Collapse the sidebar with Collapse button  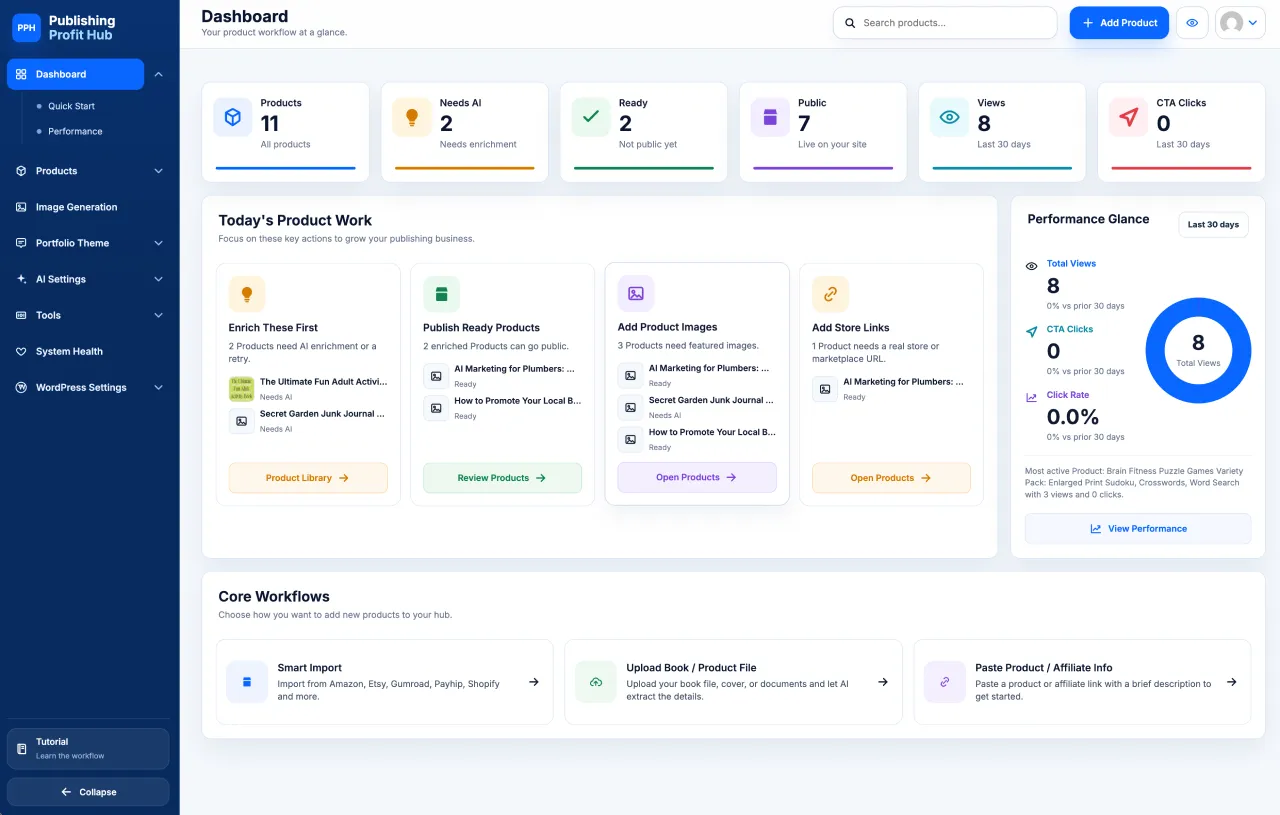pos(88,792)
